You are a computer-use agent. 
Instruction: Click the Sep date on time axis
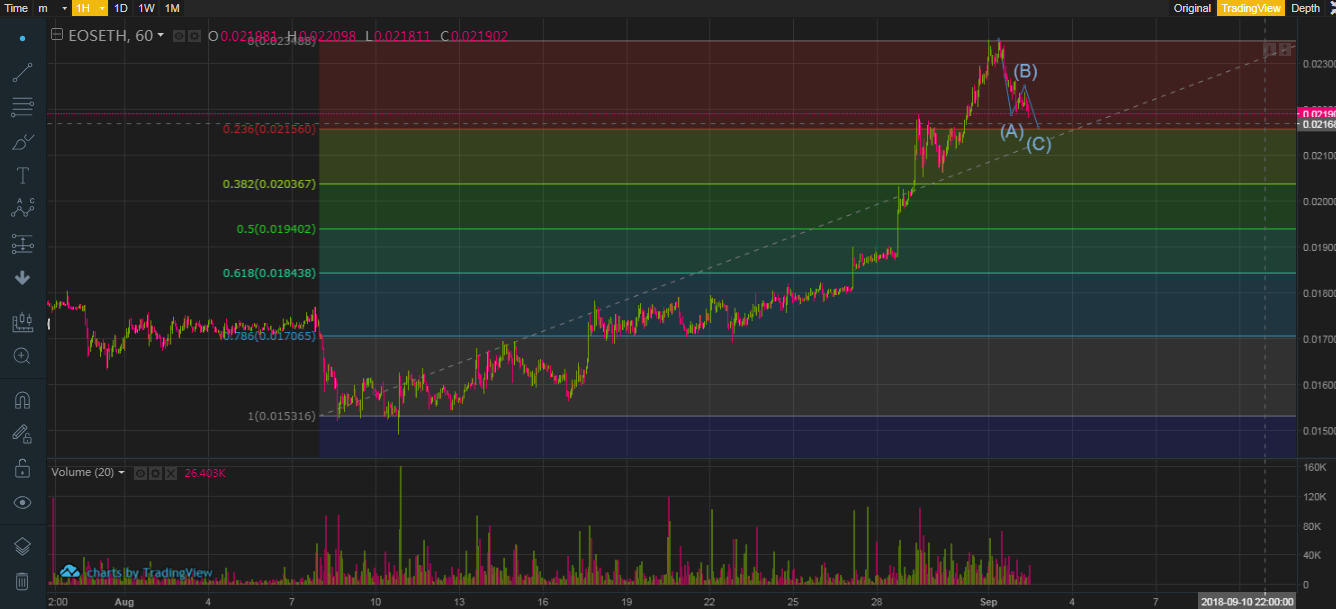click(988, 601)
